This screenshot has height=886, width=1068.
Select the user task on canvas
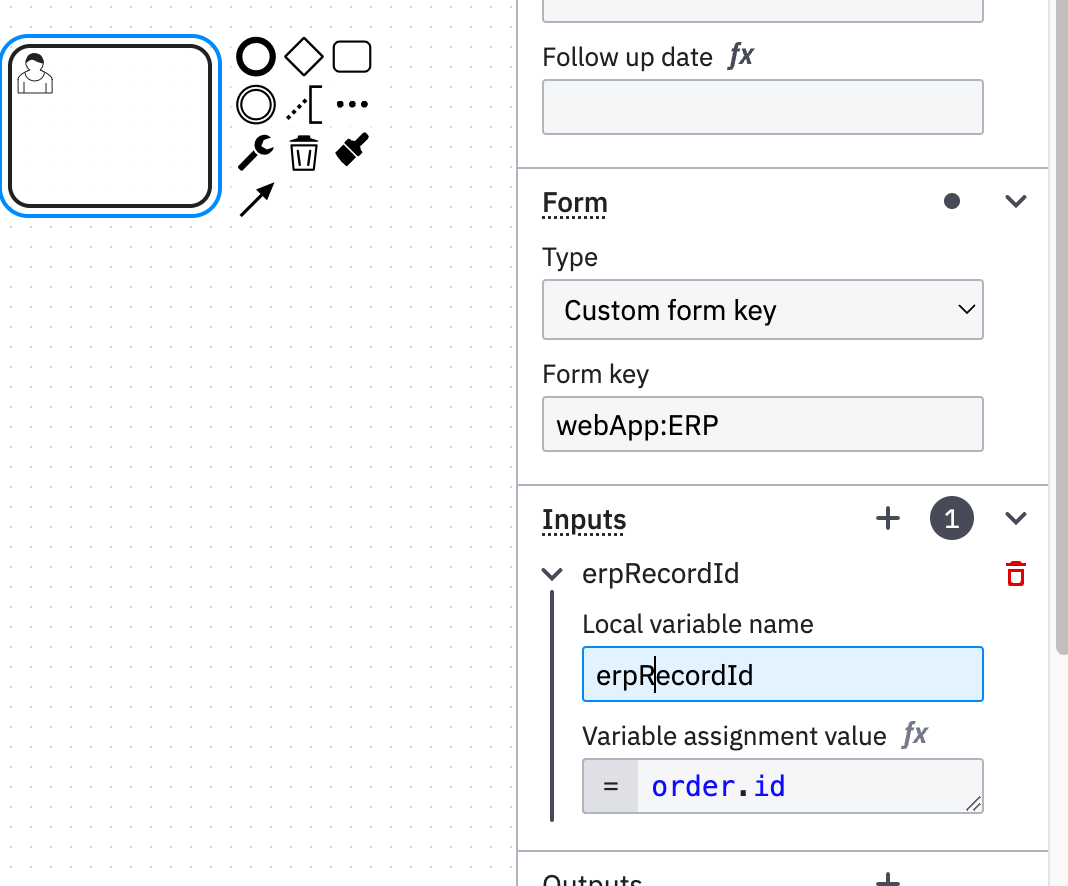pos(110,126)
